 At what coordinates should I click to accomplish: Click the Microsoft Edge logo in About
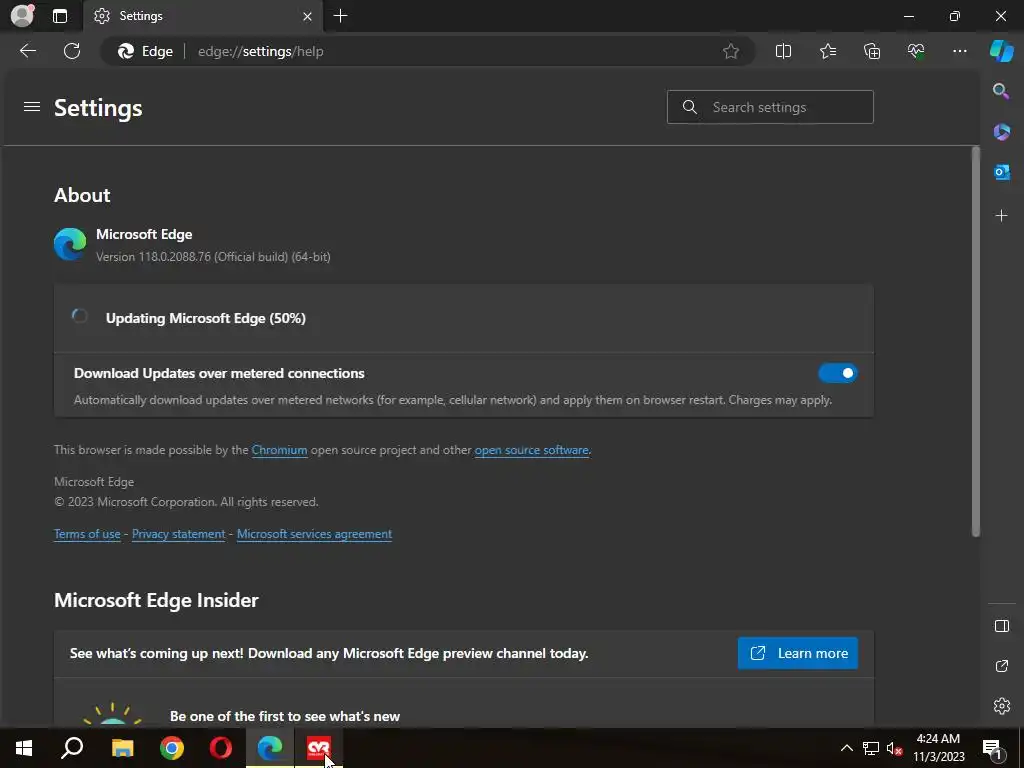coord(70,244)
